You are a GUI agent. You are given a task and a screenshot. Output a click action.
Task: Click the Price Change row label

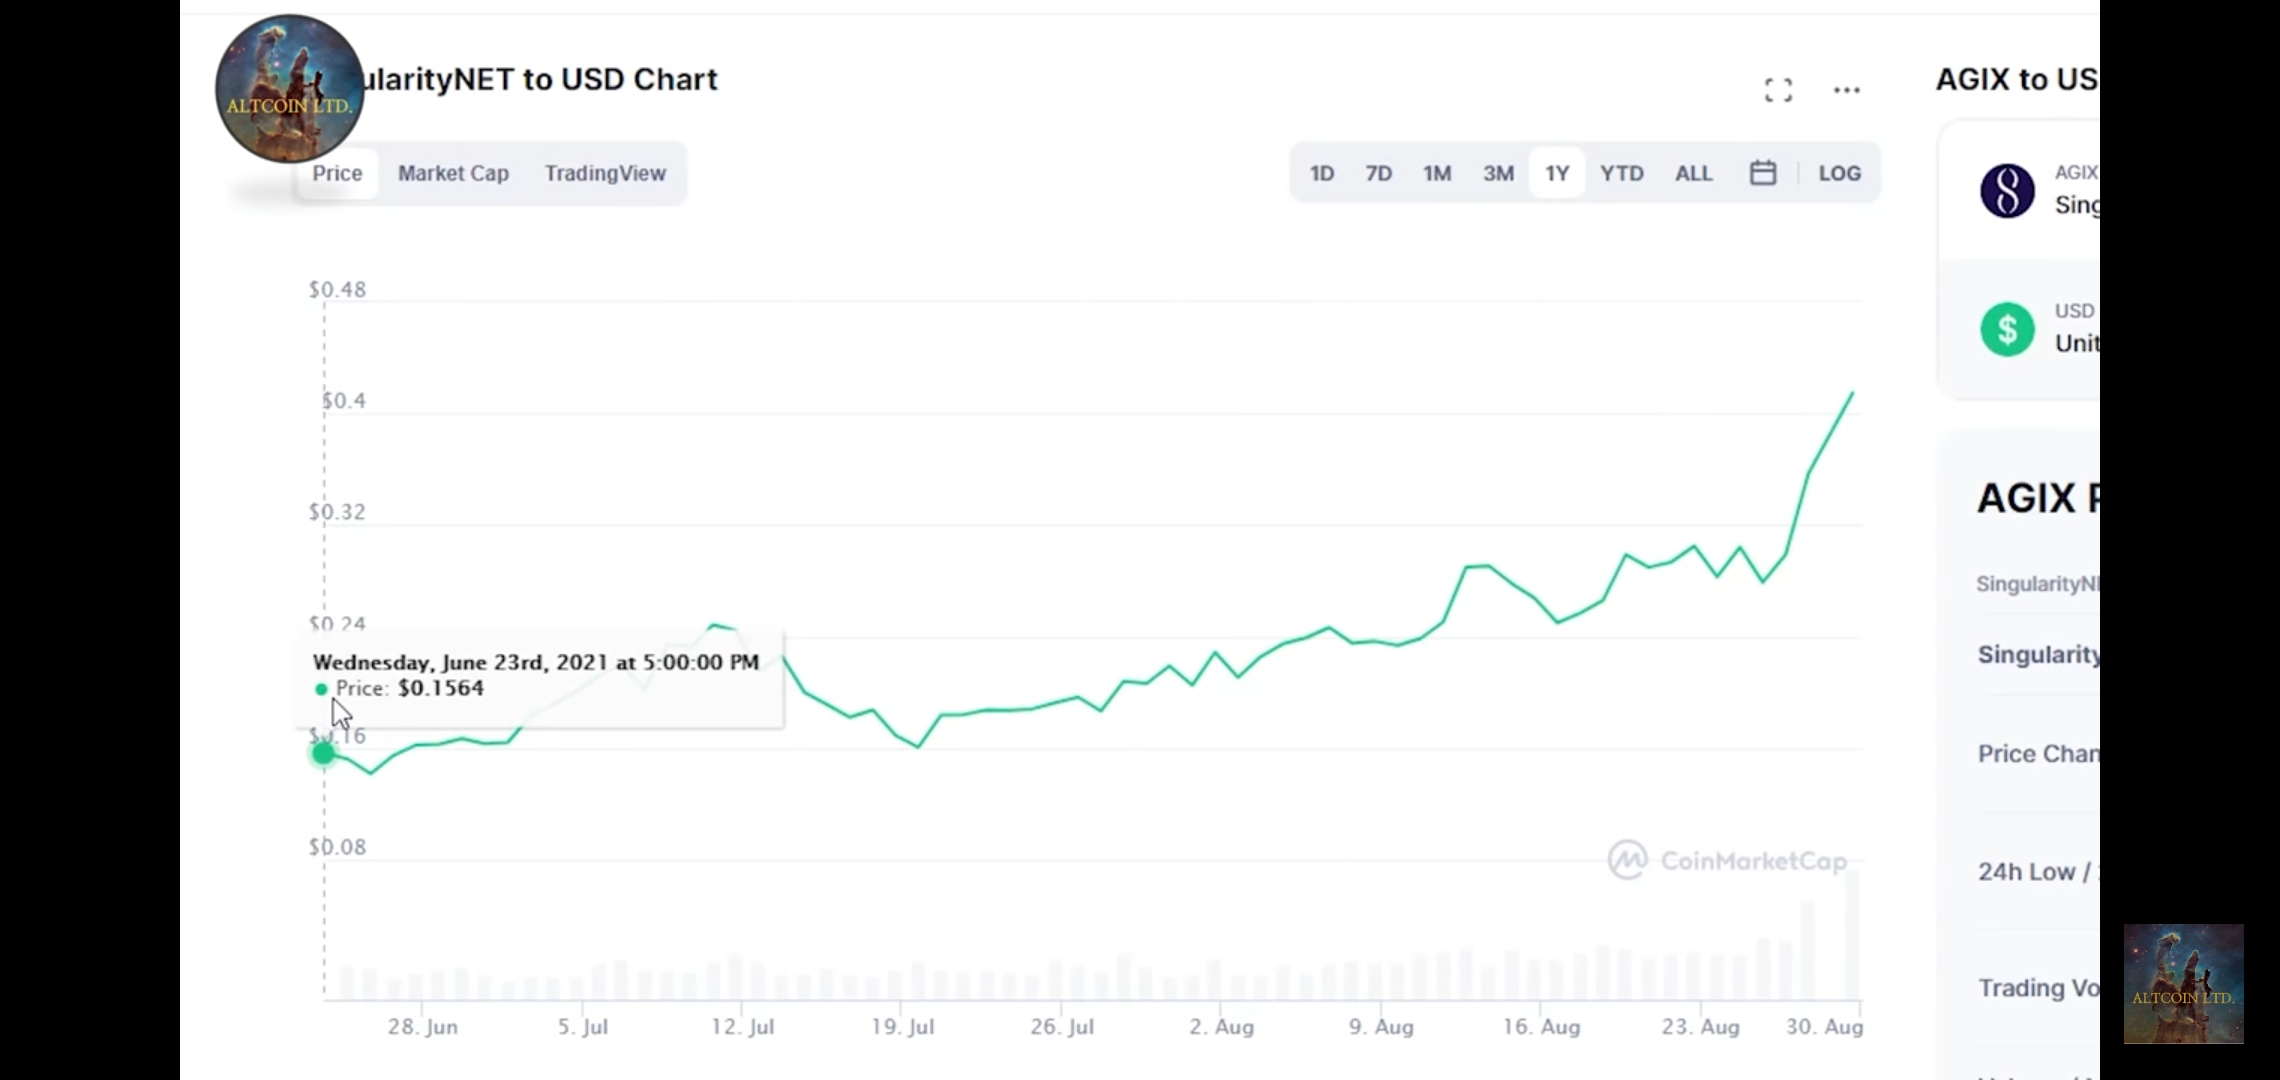pyautogui.click(x=2038, y=753)
